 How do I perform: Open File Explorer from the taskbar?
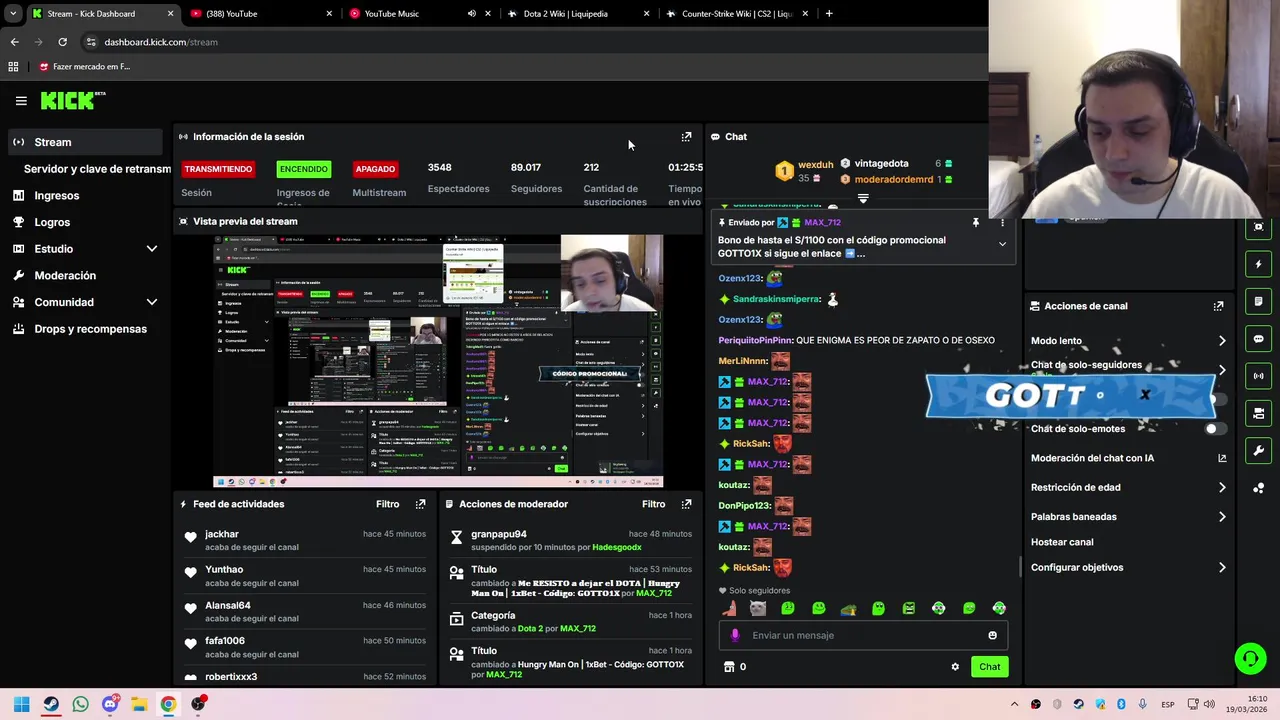pos(139,704)
